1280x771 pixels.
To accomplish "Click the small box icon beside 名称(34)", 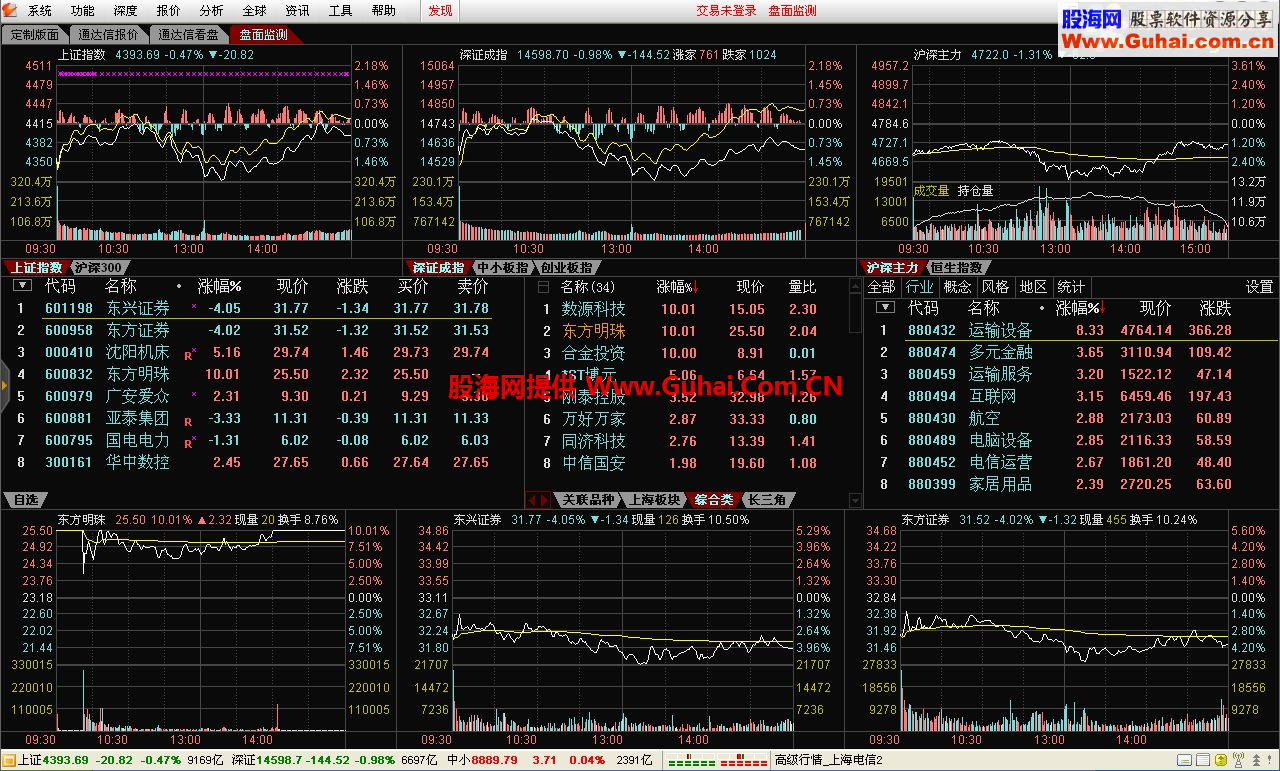I will [x=544, y=287].
